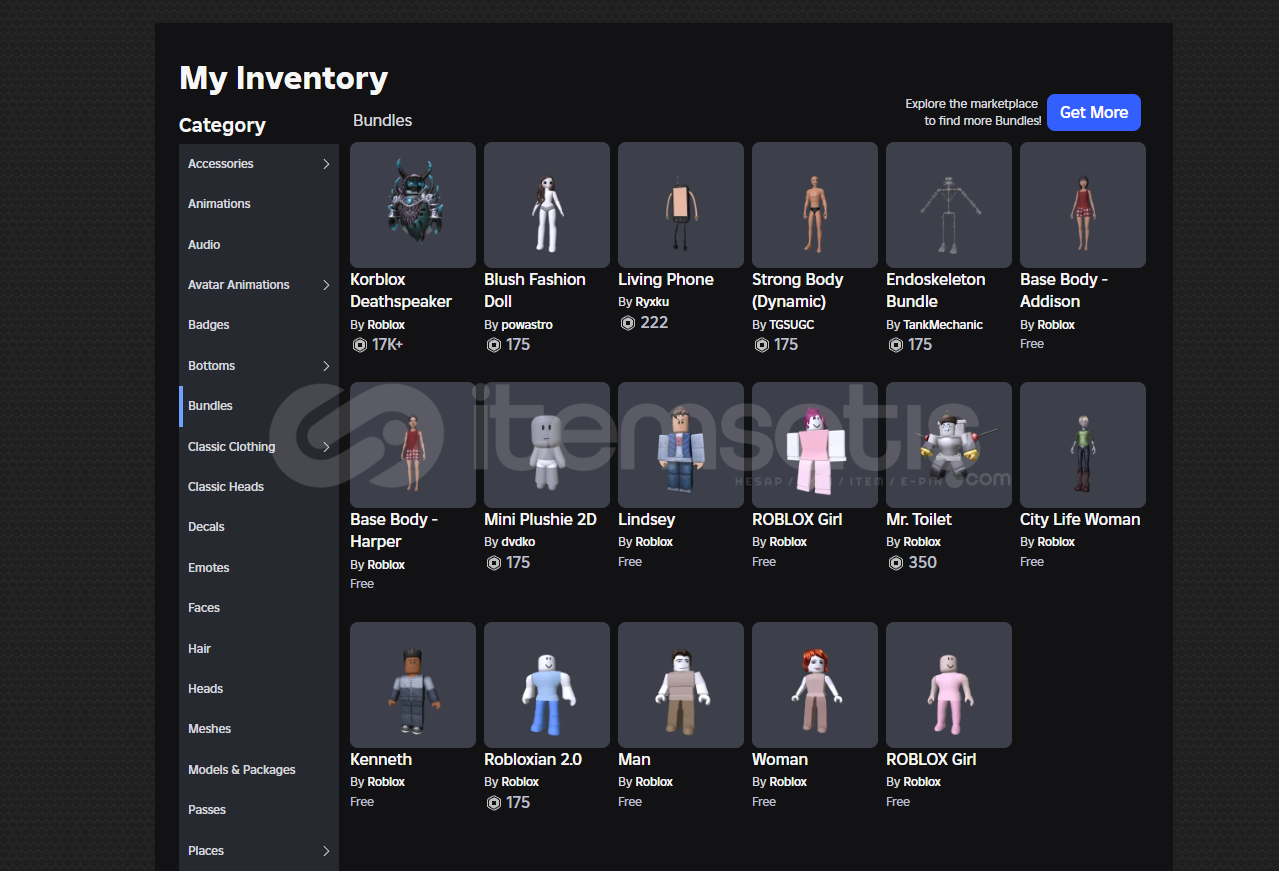Expand the Avatar Animations submenu arrow
Image resolution: width=1279 pixels, height=871 pixels.
point(326,285)
